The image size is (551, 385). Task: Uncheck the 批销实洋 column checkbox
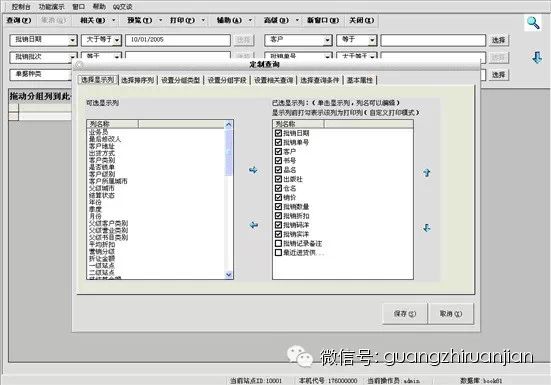click(x=278, y=234)
